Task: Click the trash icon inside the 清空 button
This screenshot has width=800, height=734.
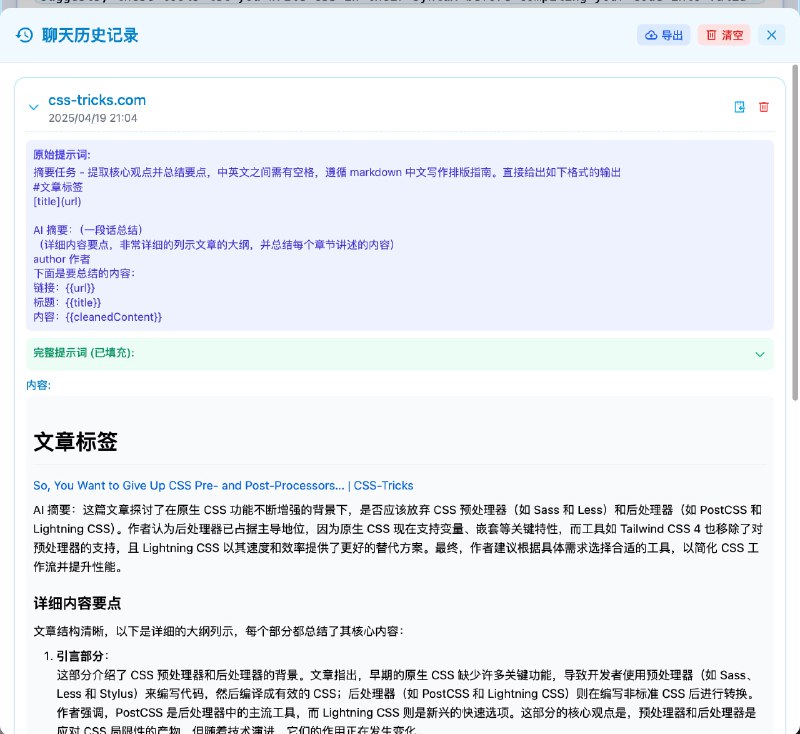Action: tap(712, 34)
